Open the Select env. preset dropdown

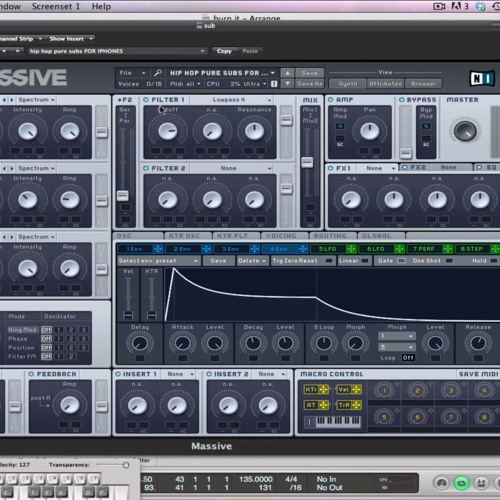coord(159,261)
